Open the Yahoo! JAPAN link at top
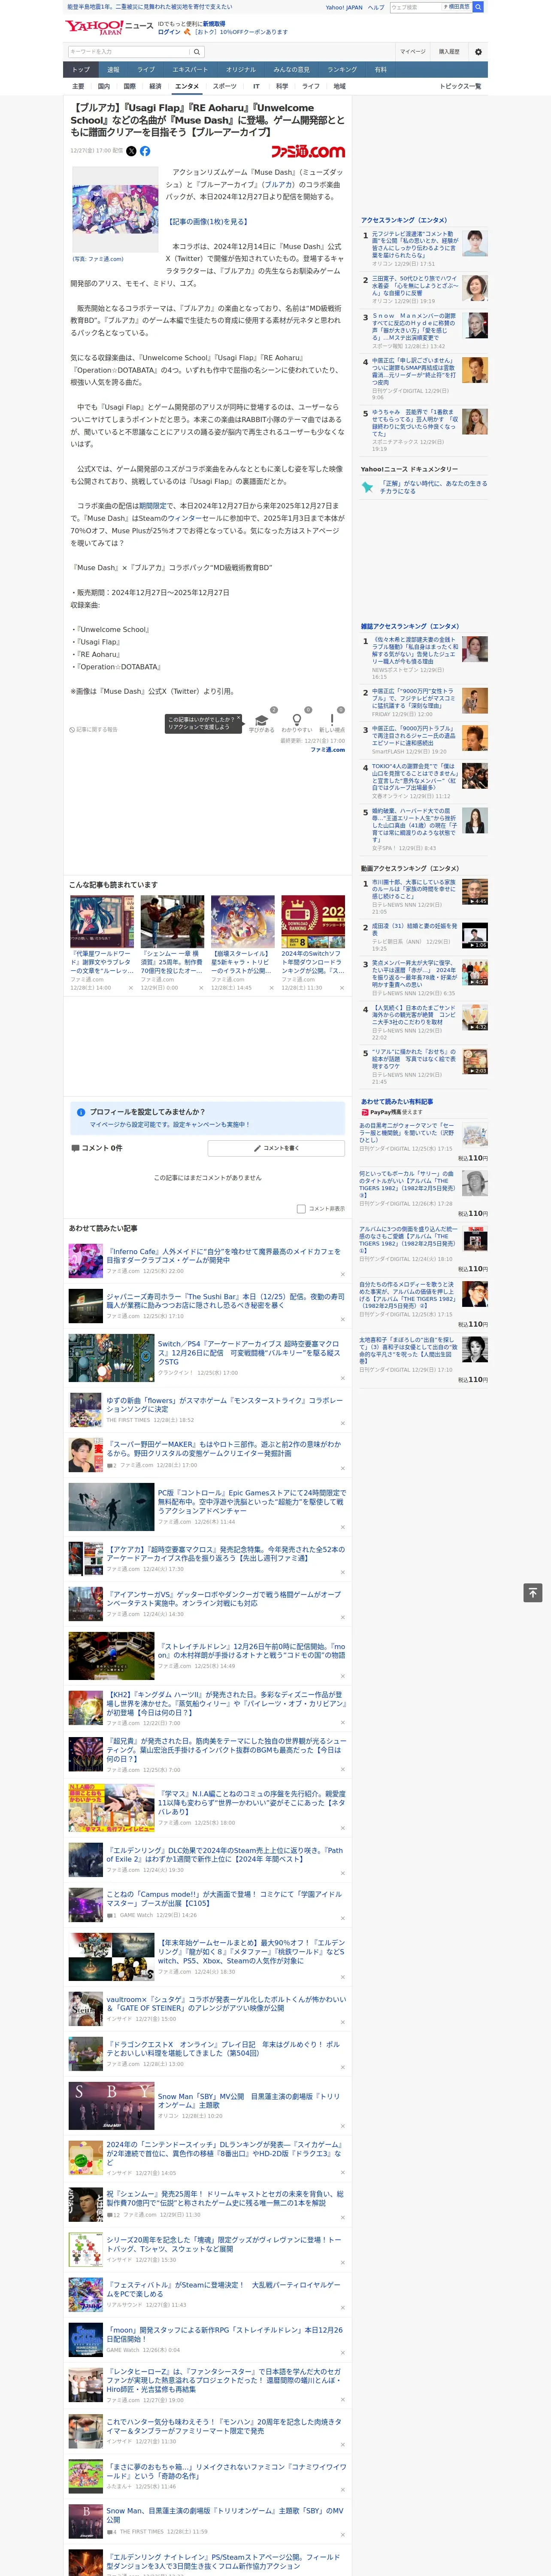551x2576 pixels. tap(344, 7)
